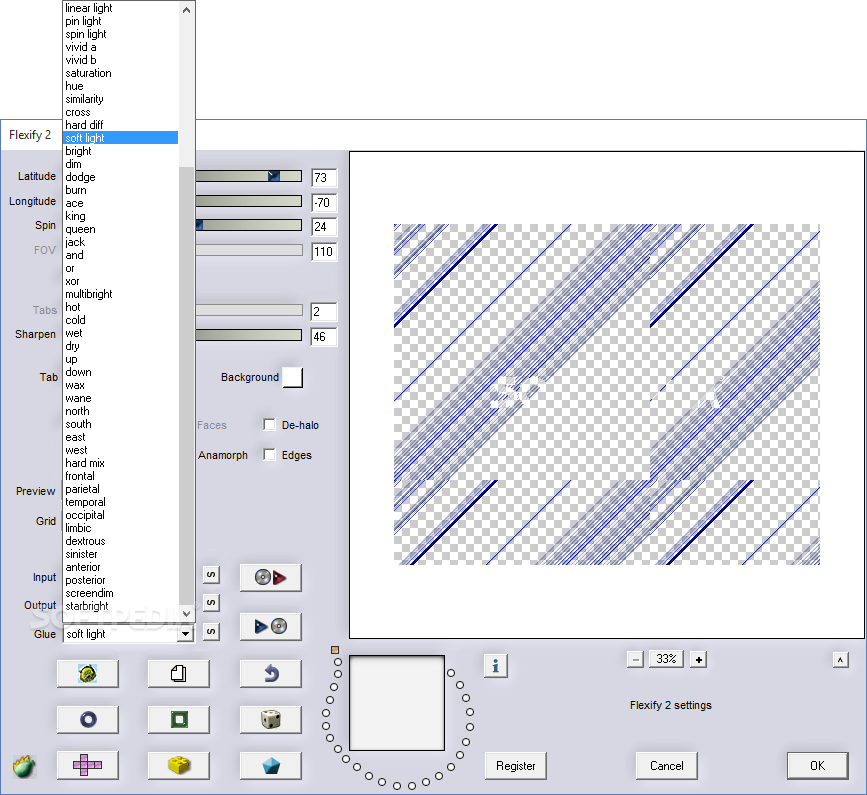Click the small white thumbnail preview
The width and height of the screenshot is (867, 795).
[x=396, y=703]
